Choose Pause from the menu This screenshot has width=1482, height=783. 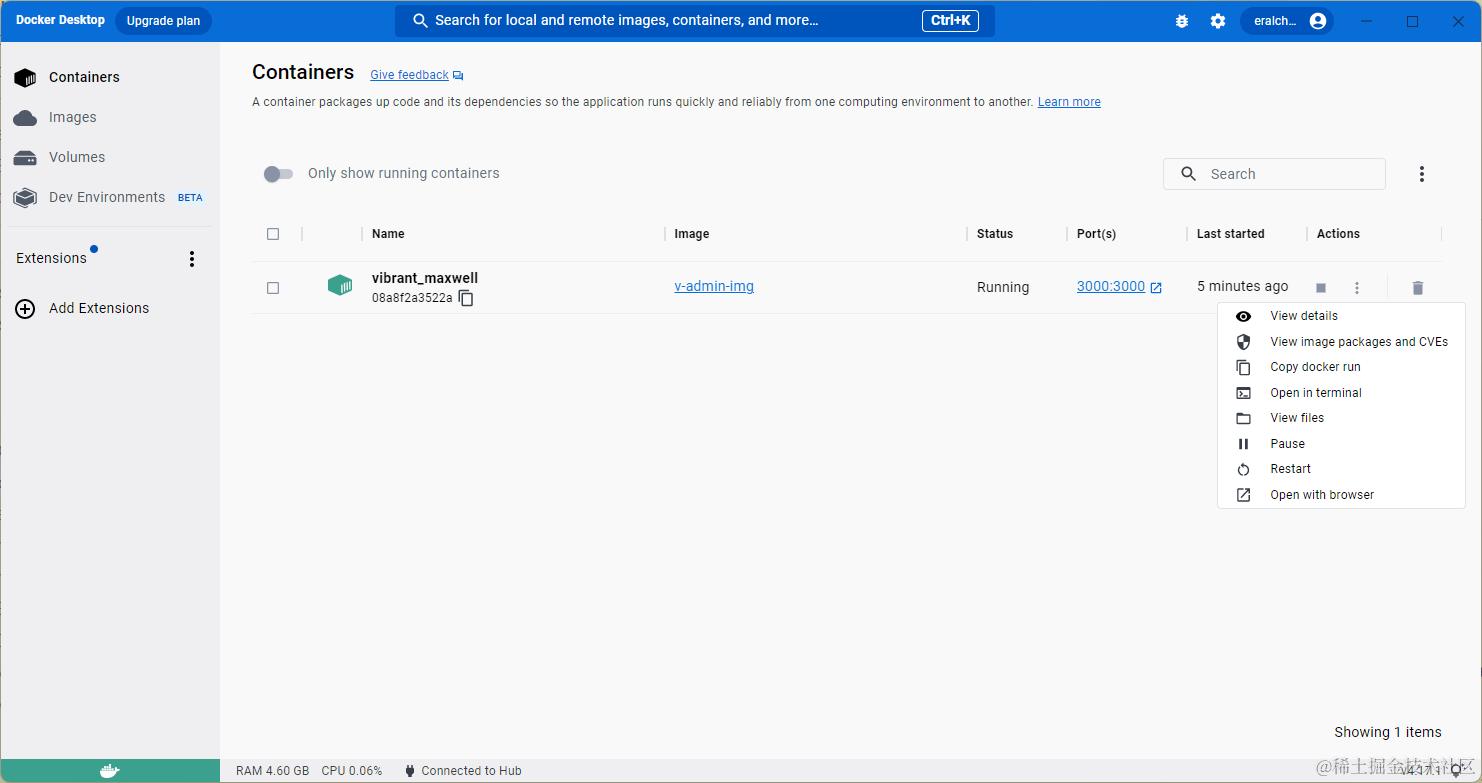point(1341,444)
